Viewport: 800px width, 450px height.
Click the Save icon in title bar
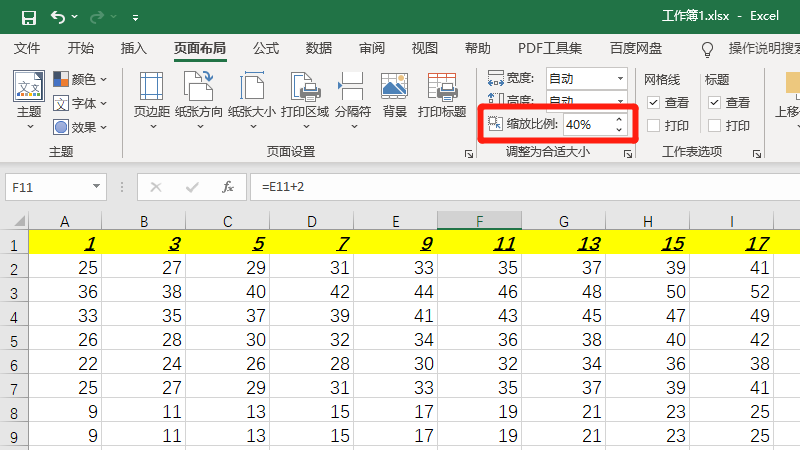29,17
